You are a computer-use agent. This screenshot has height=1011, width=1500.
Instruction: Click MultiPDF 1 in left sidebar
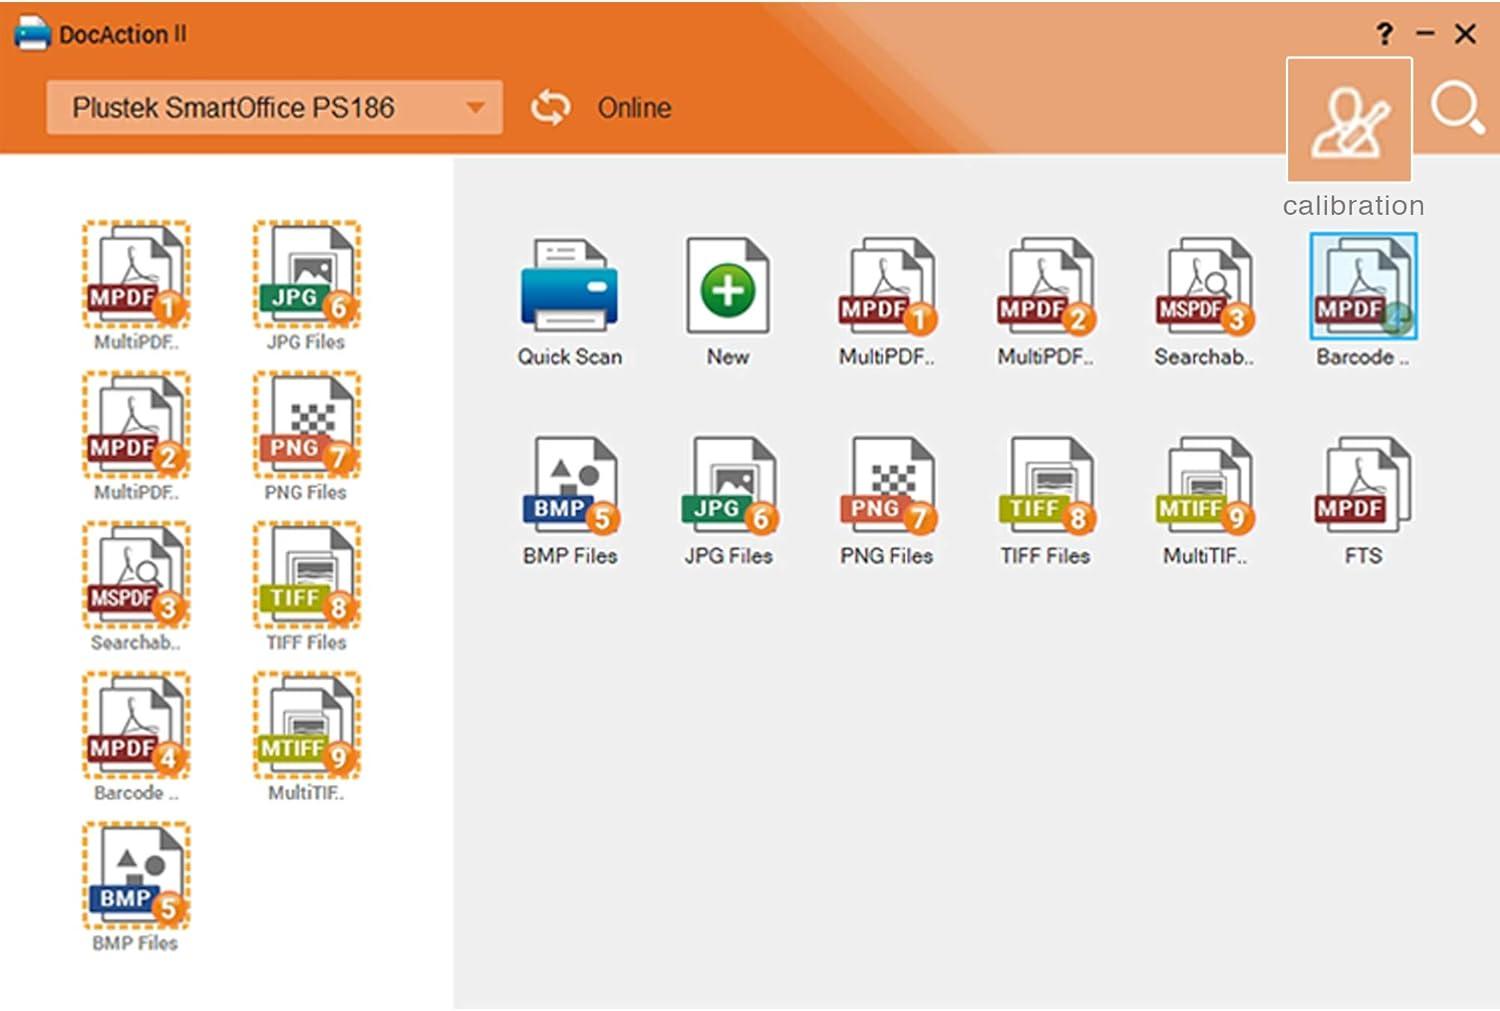pyautogui.click(x=136, y=275)
